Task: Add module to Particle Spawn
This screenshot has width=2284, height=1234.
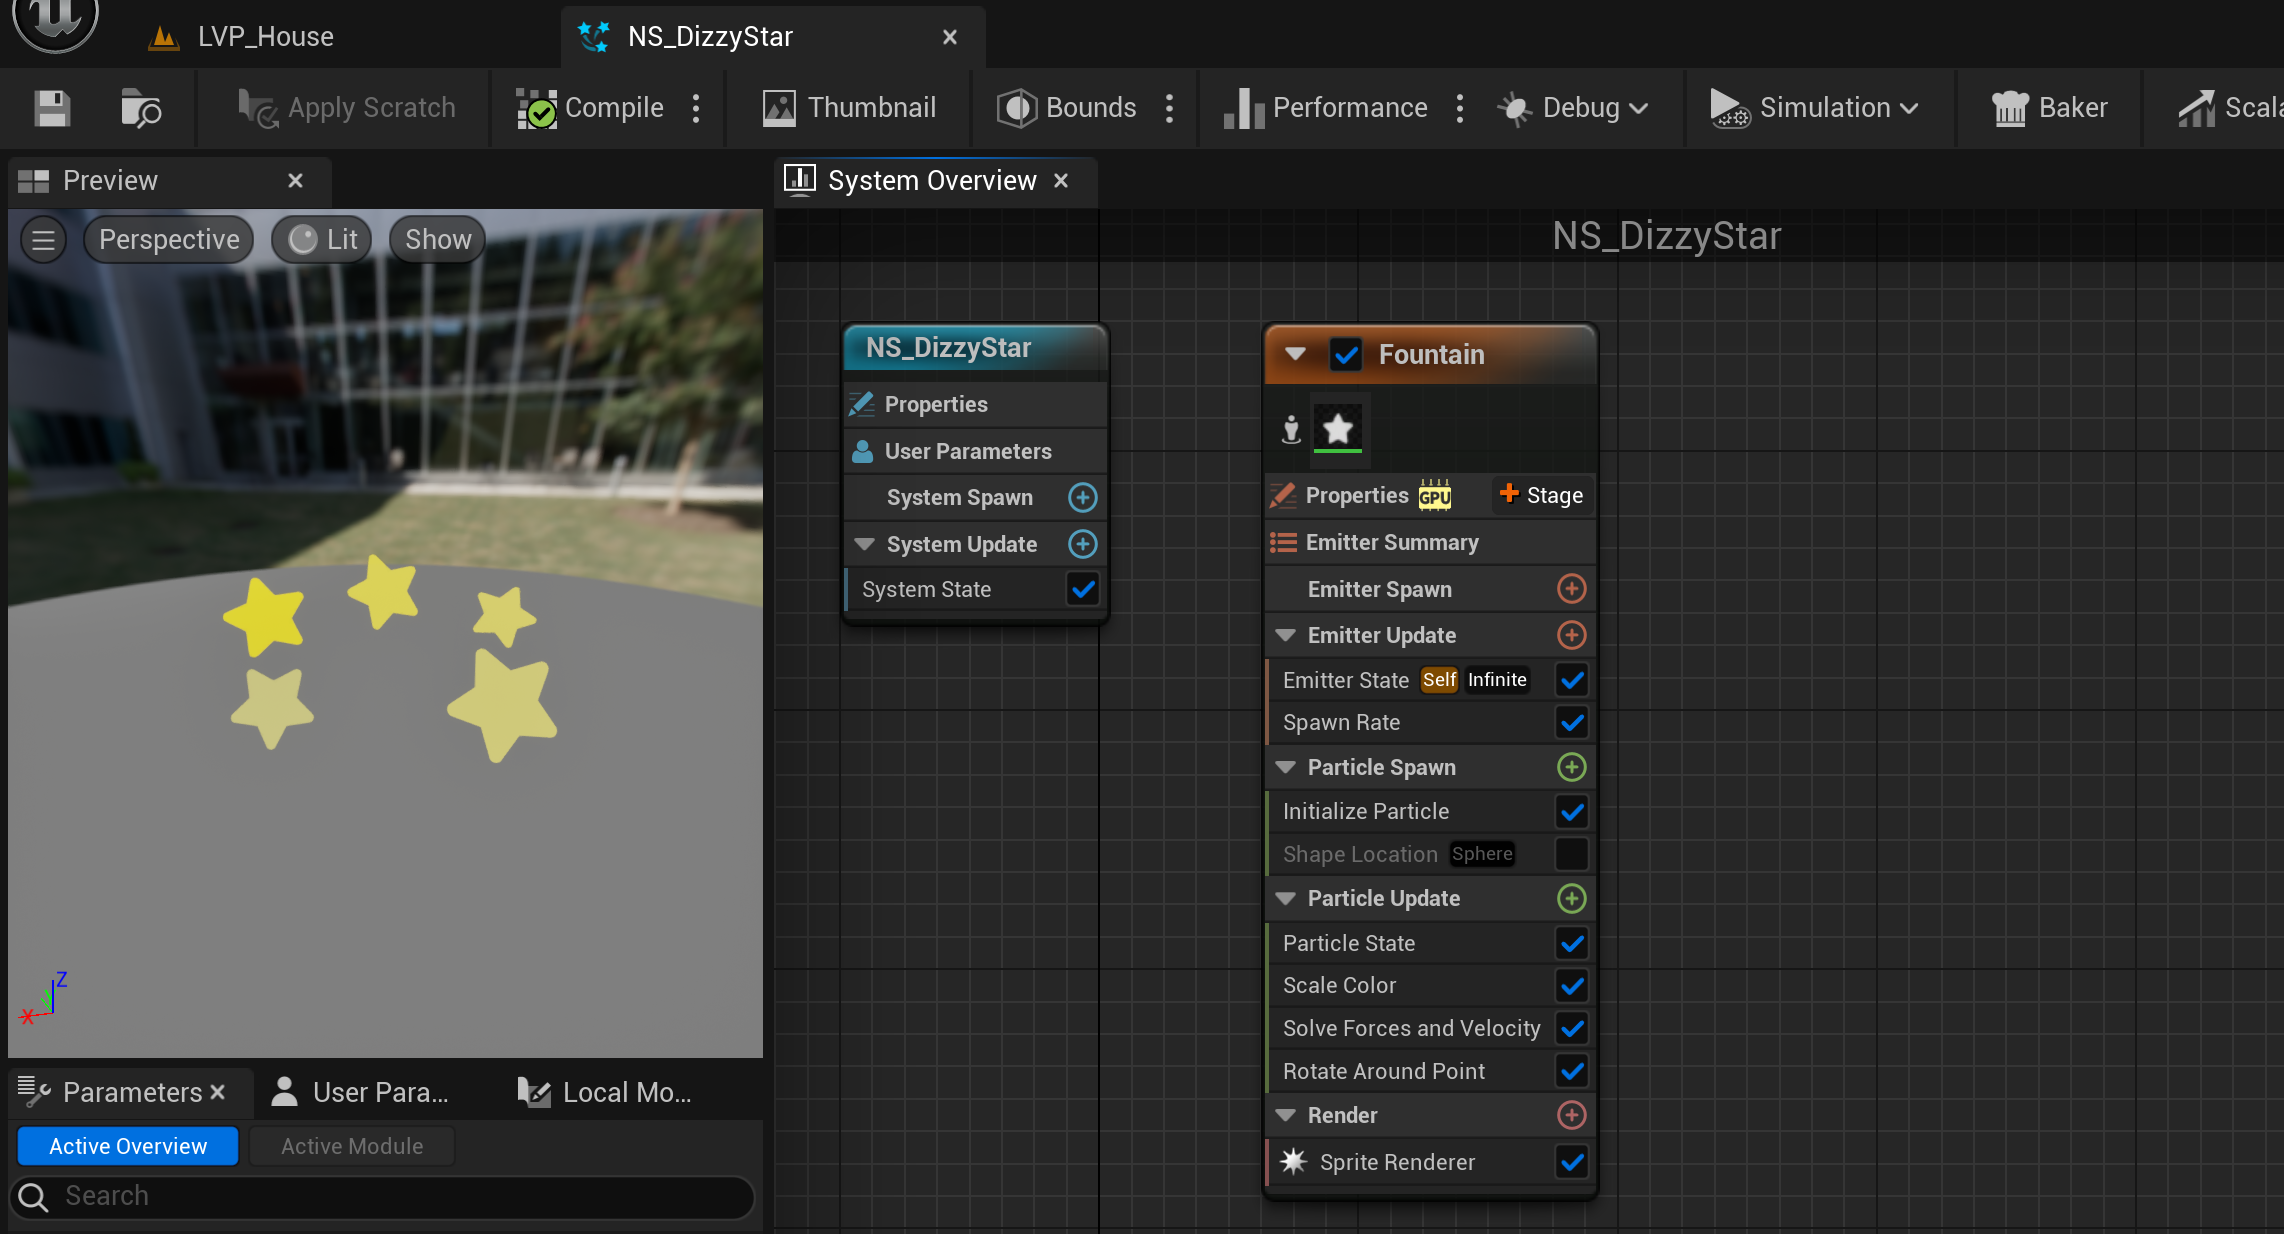Action: 1572,767
